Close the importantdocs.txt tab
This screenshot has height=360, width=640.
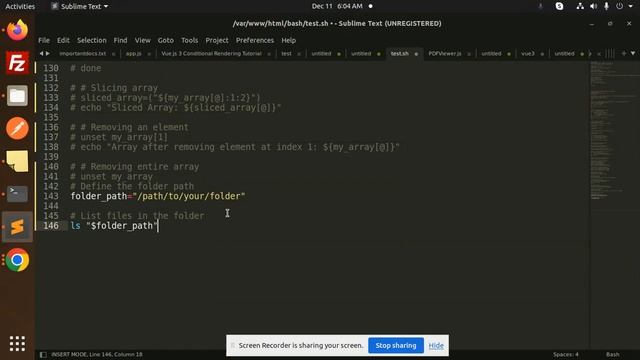(x=113, y=54)
